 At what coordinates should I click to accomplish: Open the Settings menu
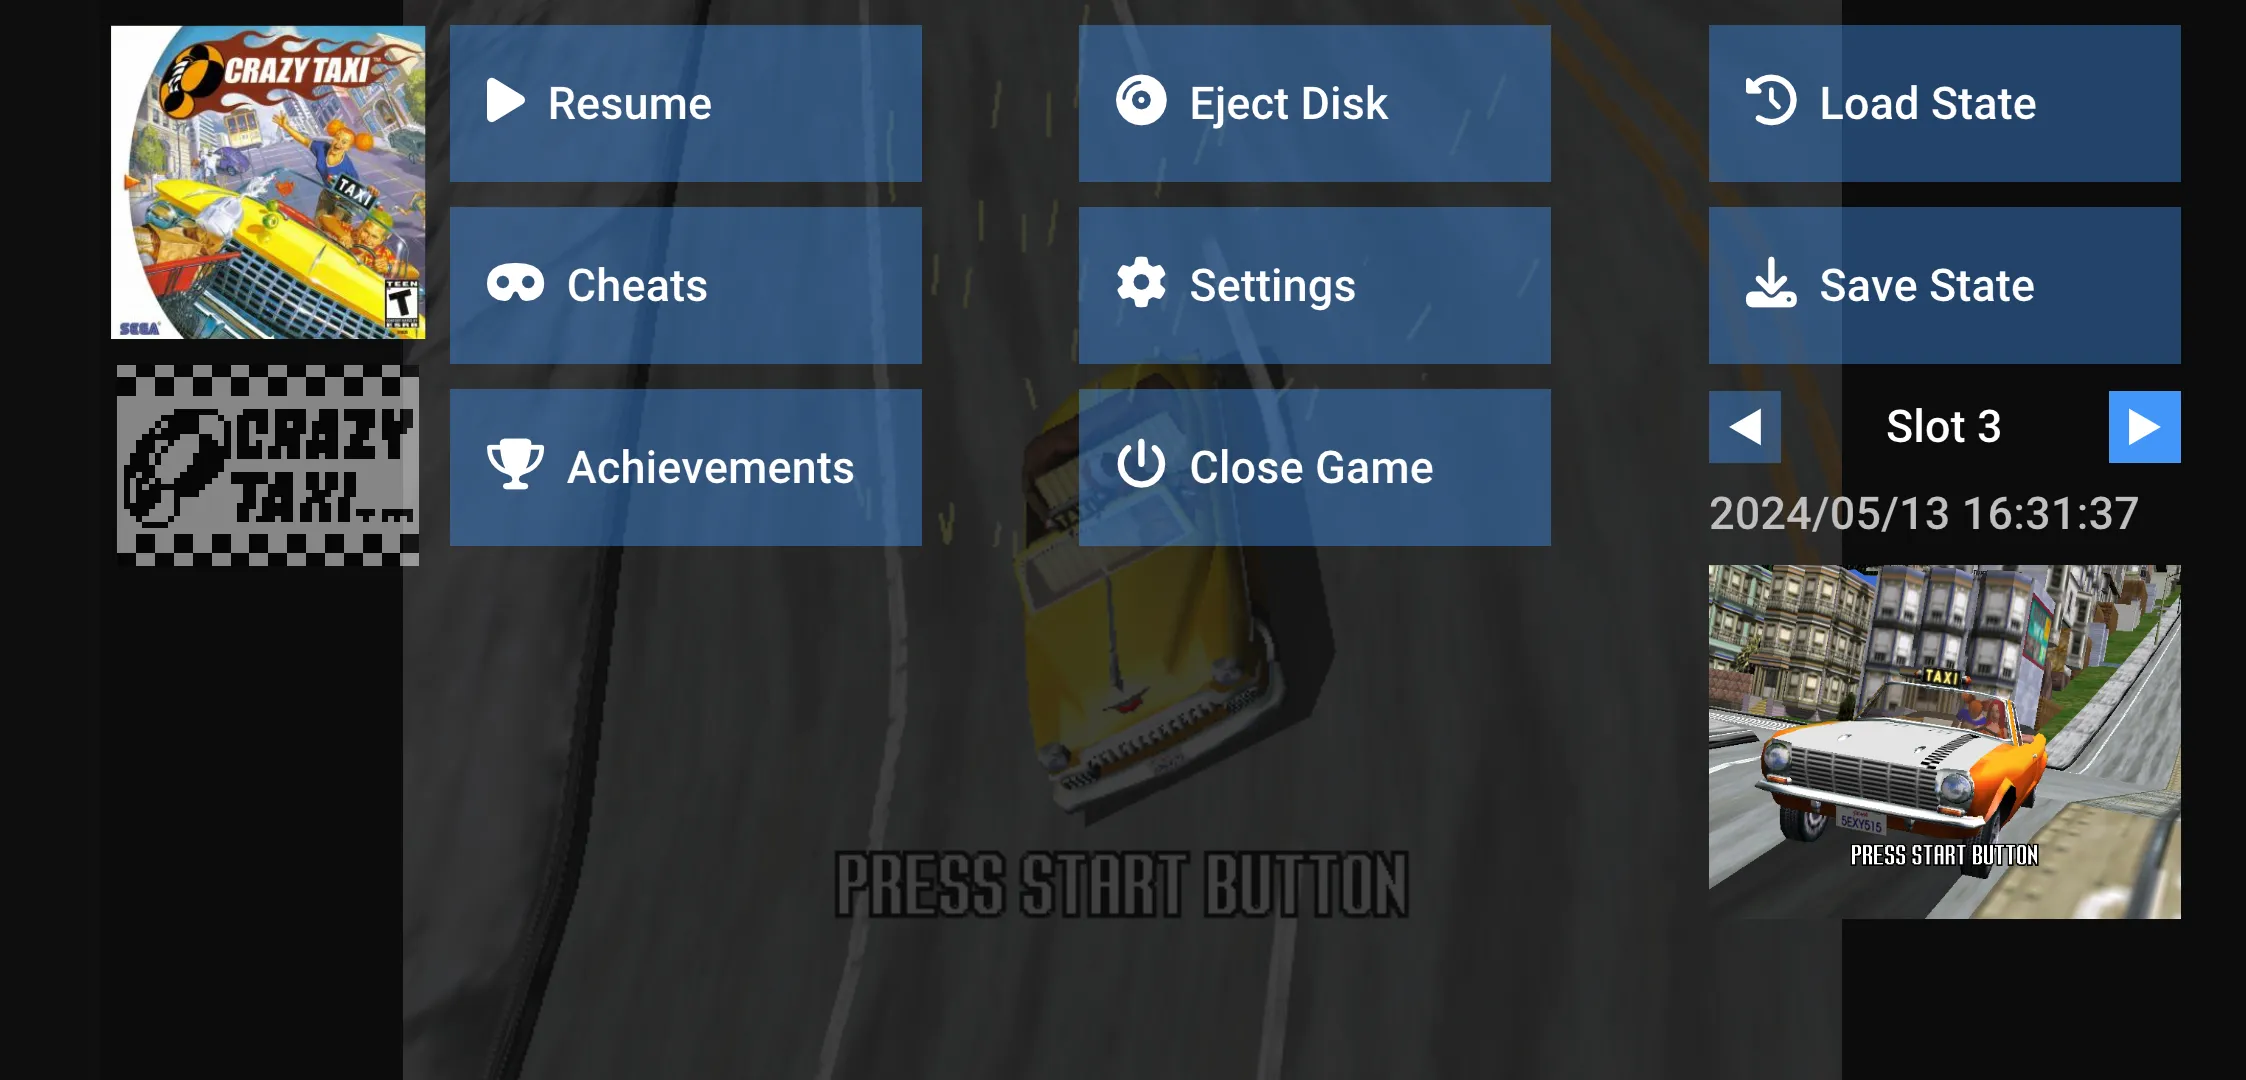coord(1315,284)
